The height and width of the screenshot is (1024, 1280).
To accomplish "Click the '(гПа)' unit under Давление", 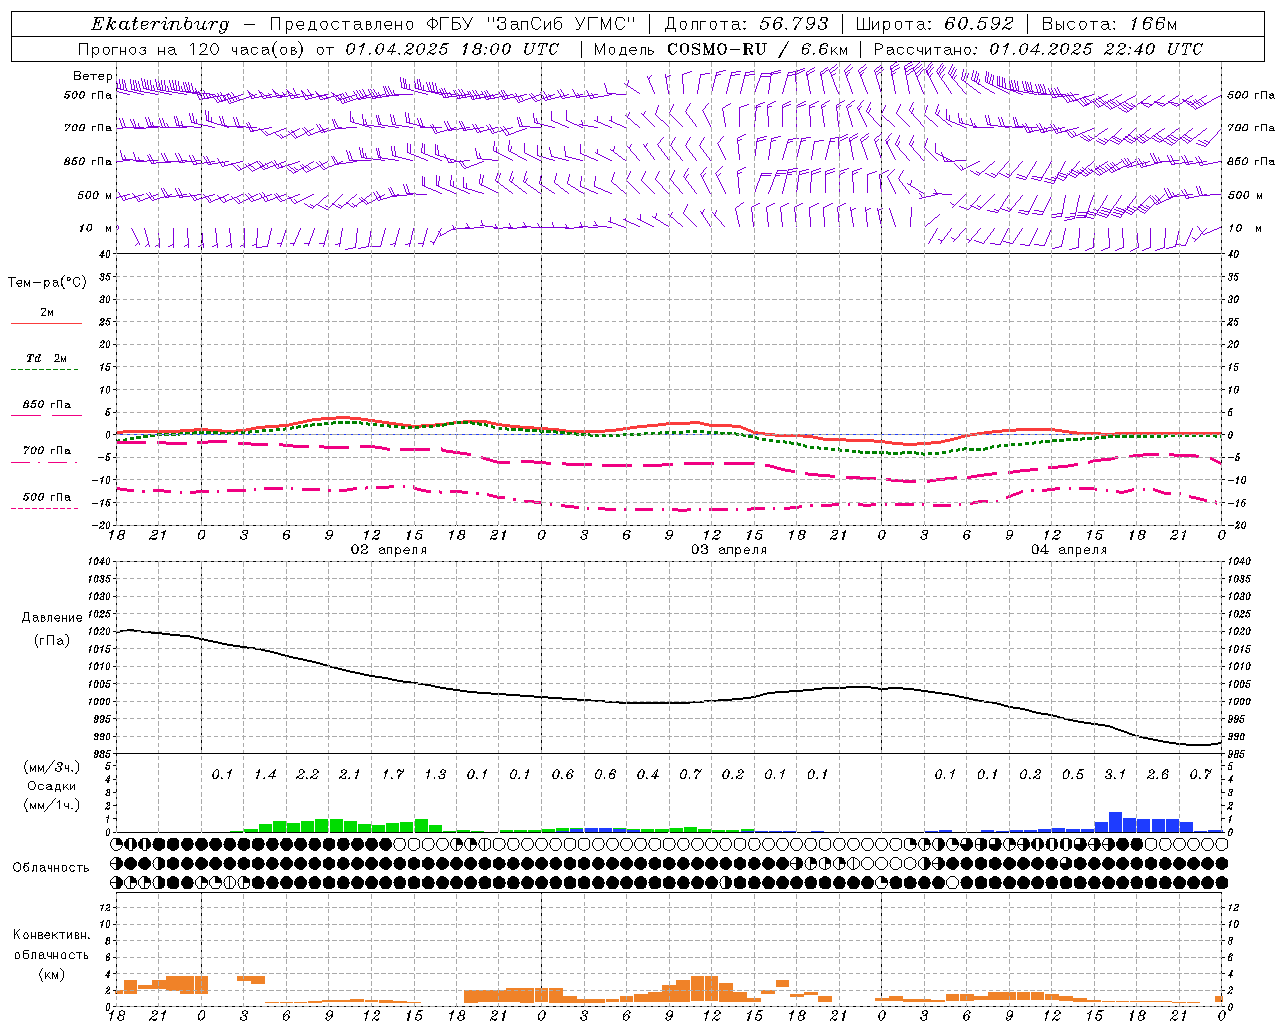I will [x=52, y=641].
